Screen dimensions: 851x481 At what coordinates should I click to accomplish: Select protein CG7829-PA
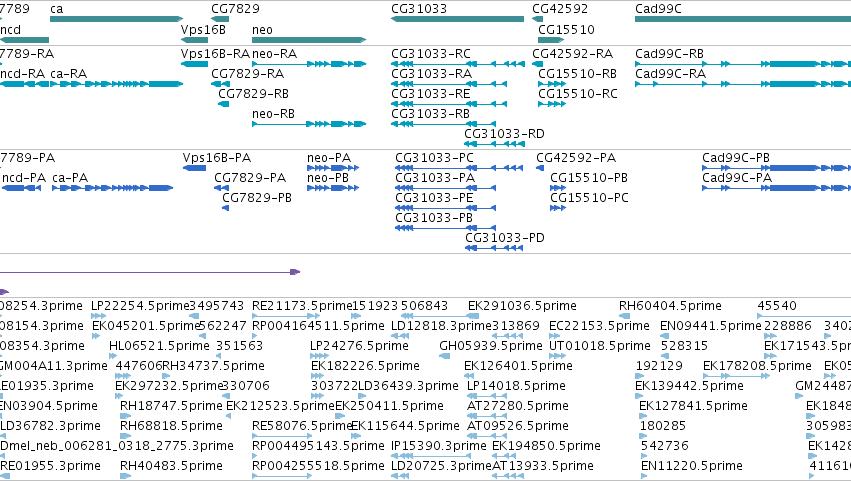[x=221, y=188]
